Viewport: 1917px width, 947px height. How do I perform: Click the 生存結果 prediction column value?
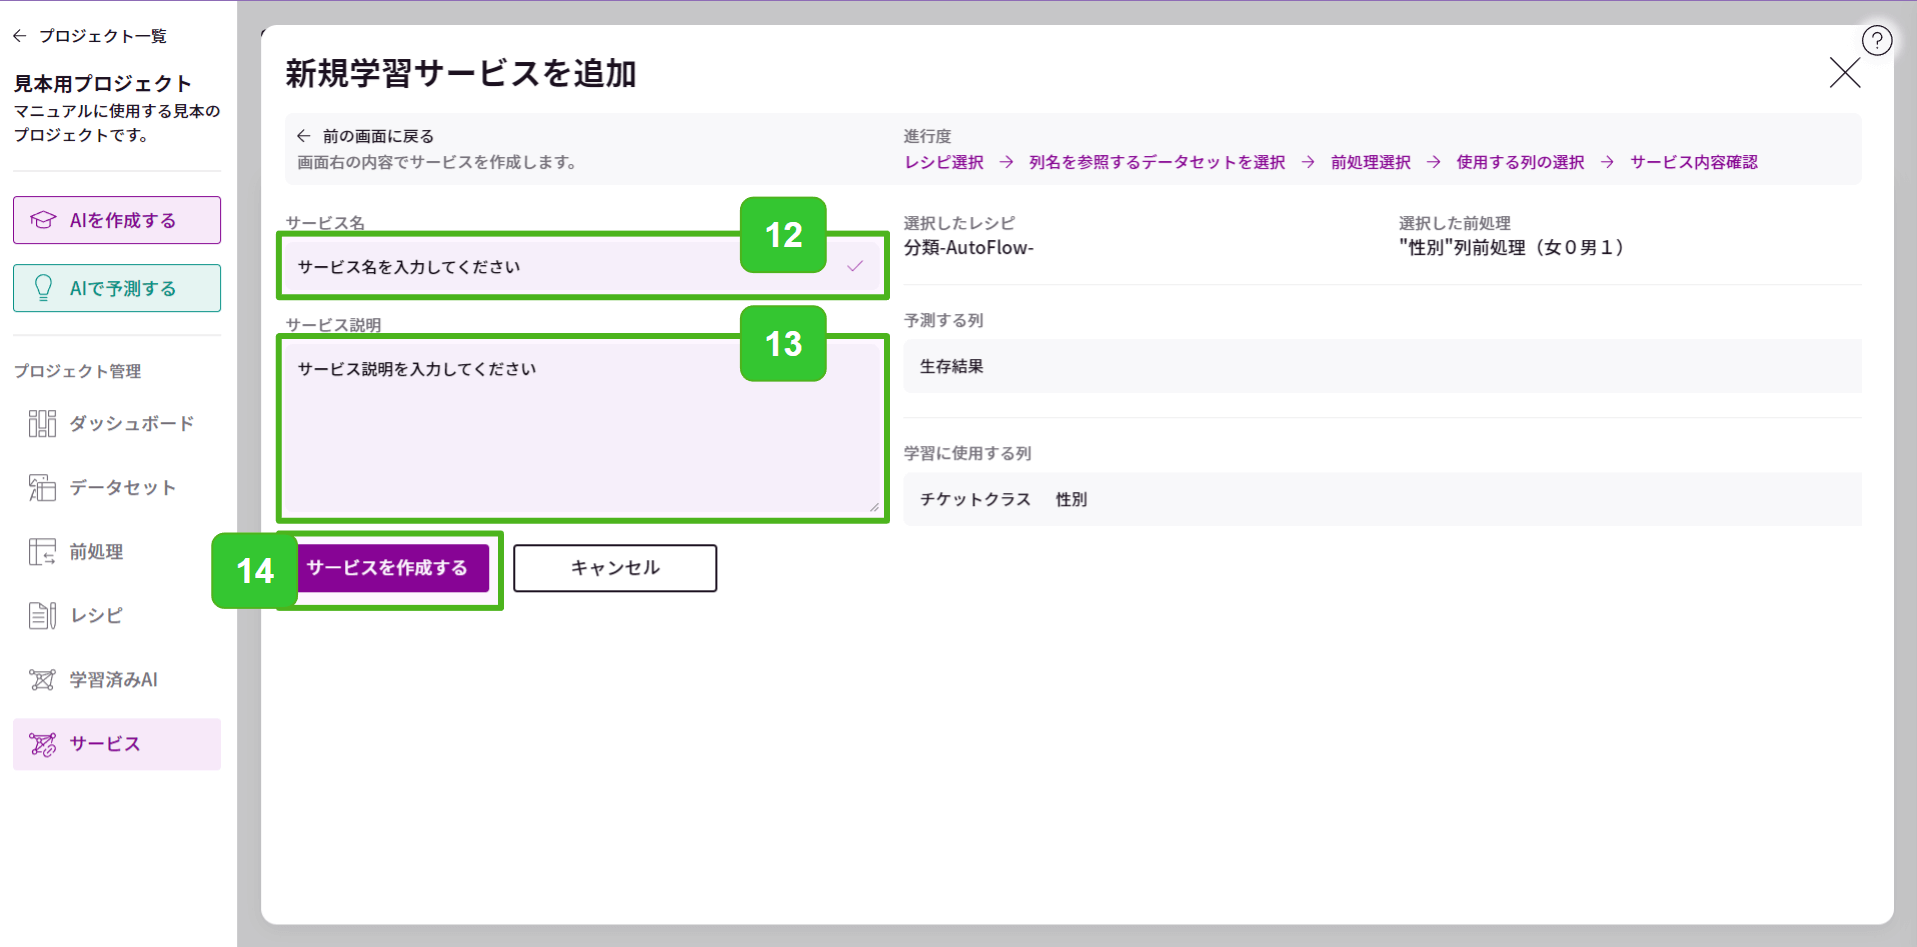(952, 367)
